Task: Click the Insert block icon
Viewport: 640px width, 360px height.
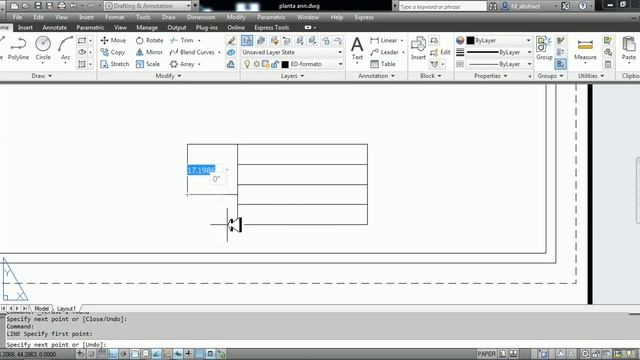Action: click(418, 48)
